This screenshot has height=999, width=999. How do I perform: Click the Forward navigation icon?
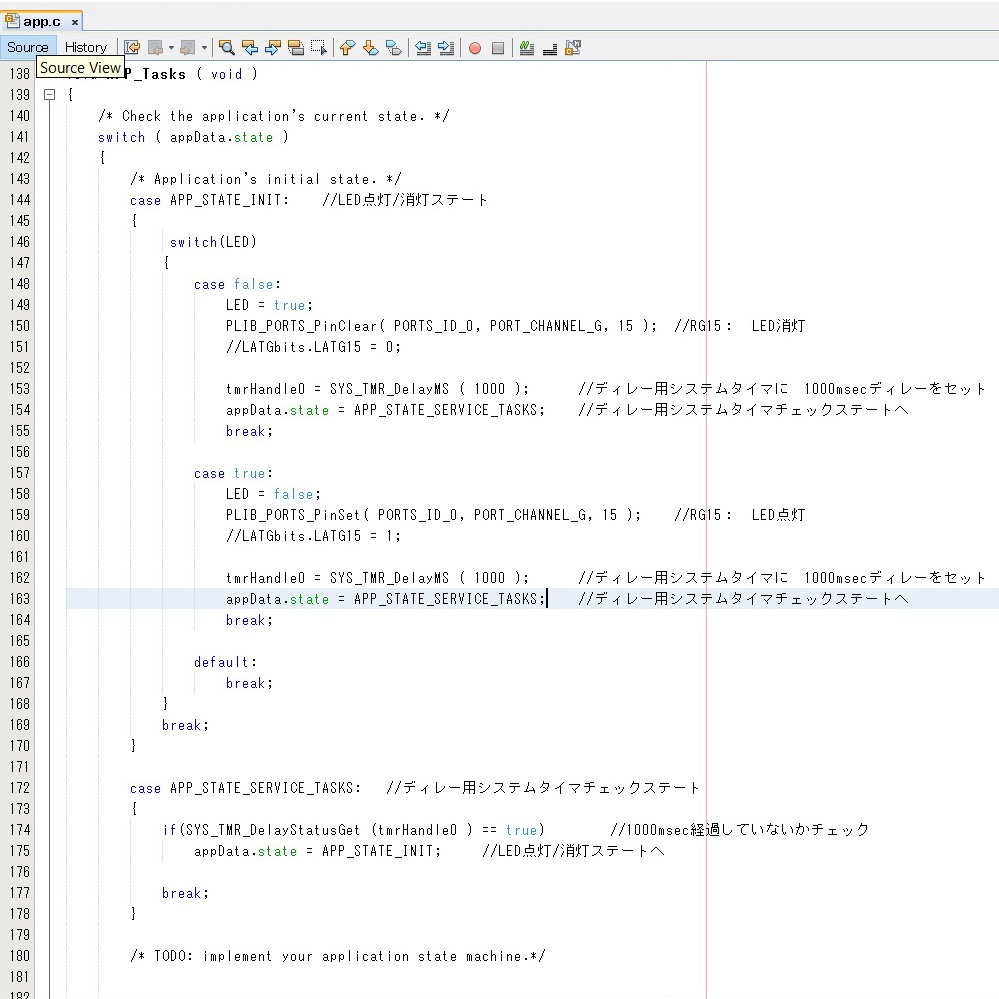tap(187, 48)
